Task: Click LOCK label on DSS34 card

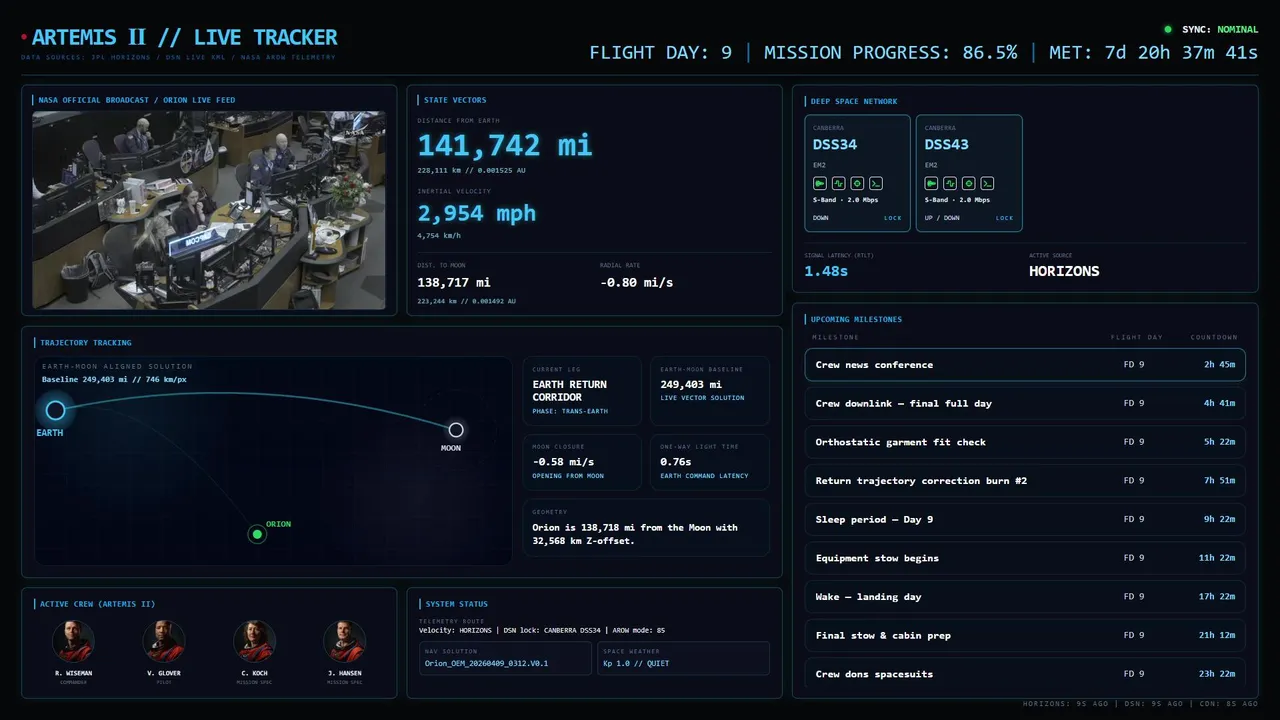Action: pos(892,218)
